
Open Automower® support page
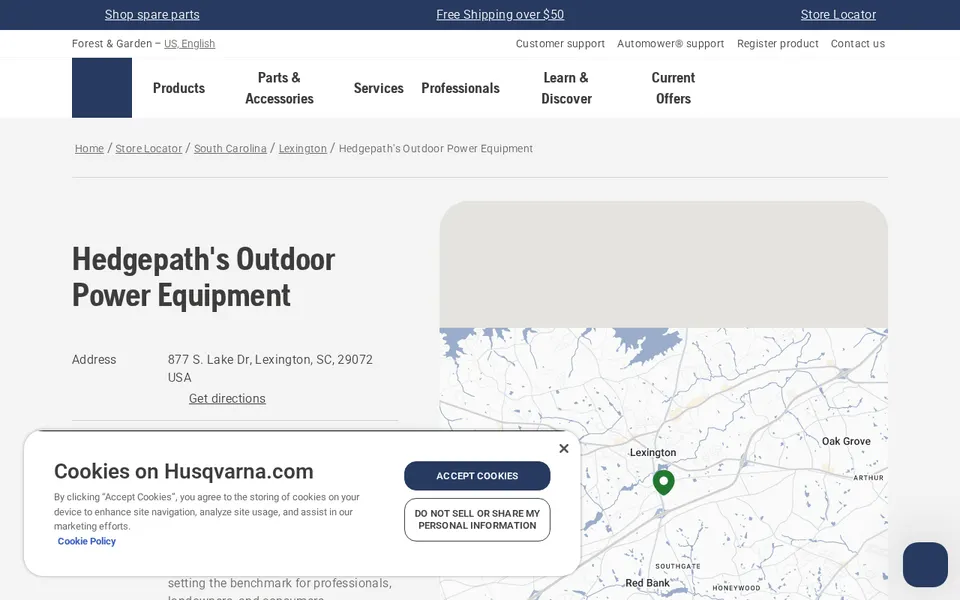click(x=670, y=43)
